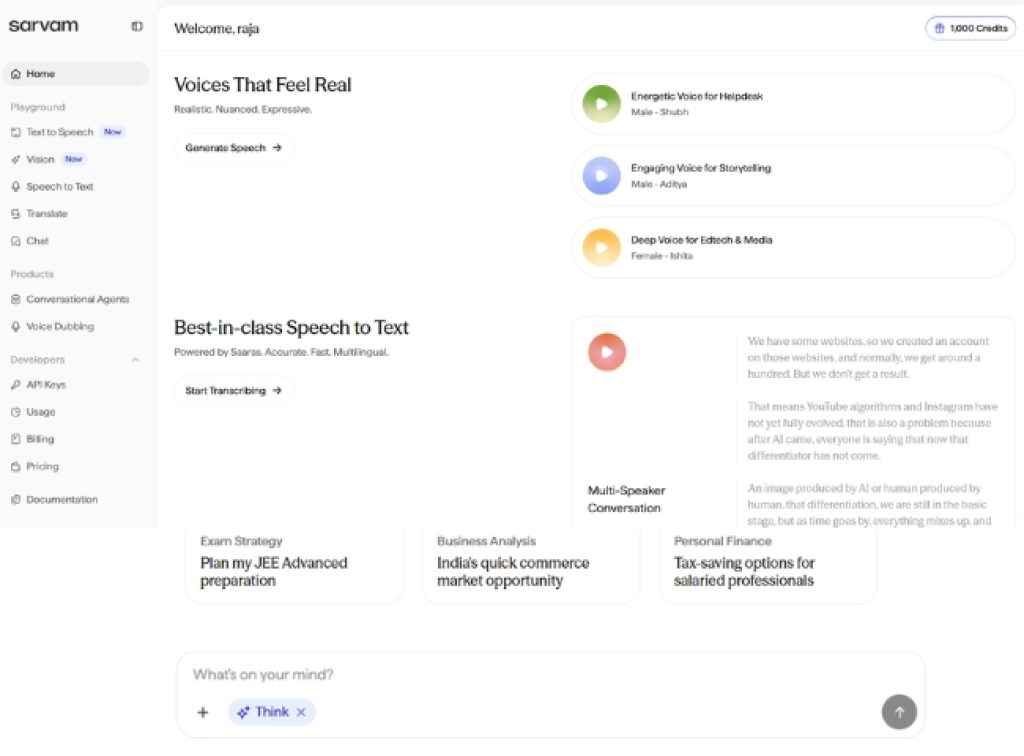
Task: Click the plus attachment icon
Action: [203, 712]
